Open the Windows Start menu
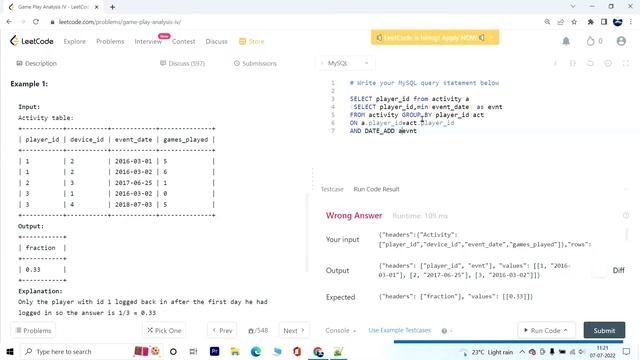This screenshot has height=360, width=640. (10, 351)
